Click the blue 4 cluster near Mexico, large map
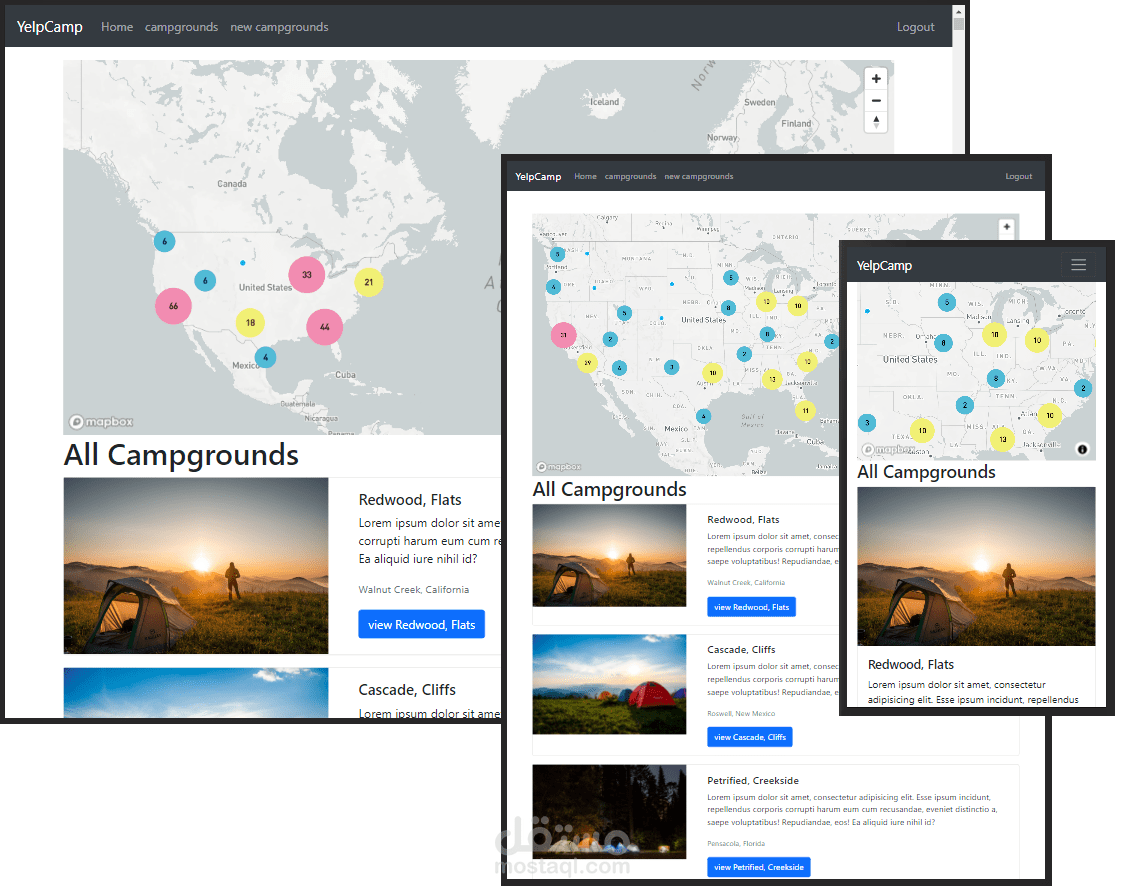The width and height of the screenshot is (1126, 896). pyautogui.click(x=265, y=357)
